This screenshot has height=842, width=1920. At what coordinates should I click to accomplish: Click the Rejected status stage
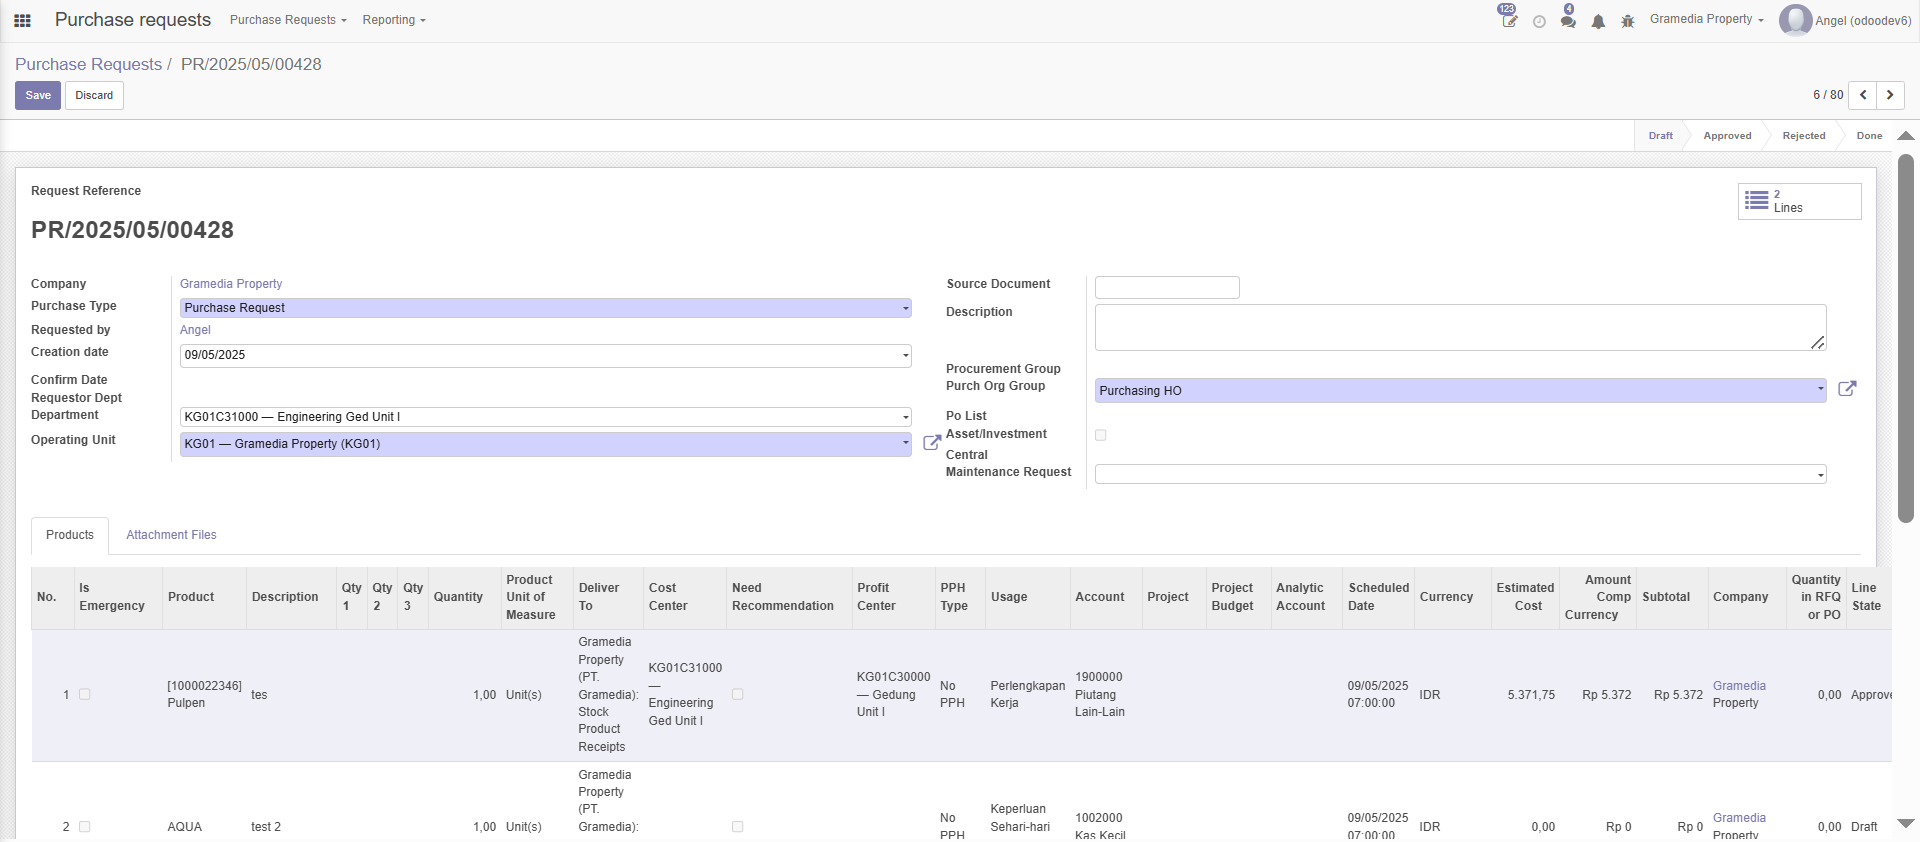tap(1803, 136)
